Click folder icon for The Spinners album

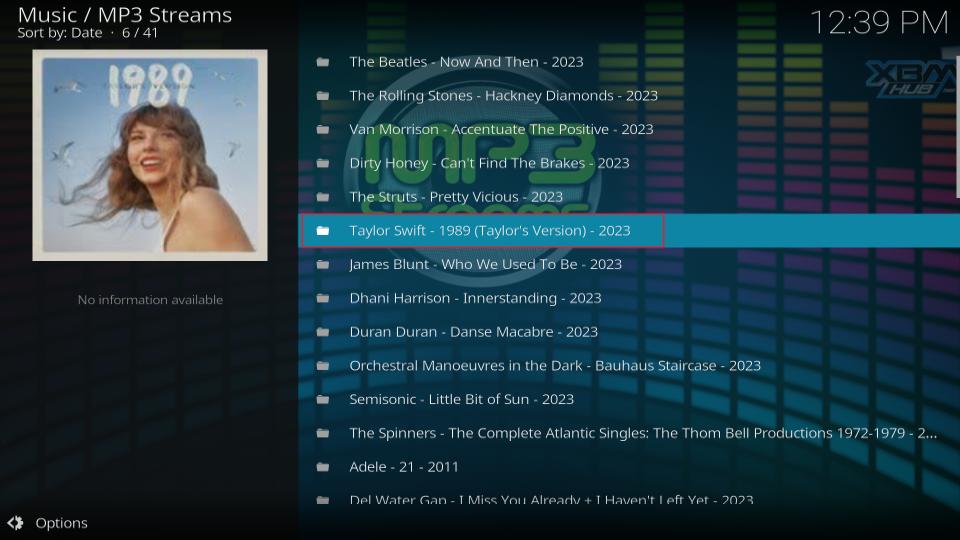click(x=323, y=433)
